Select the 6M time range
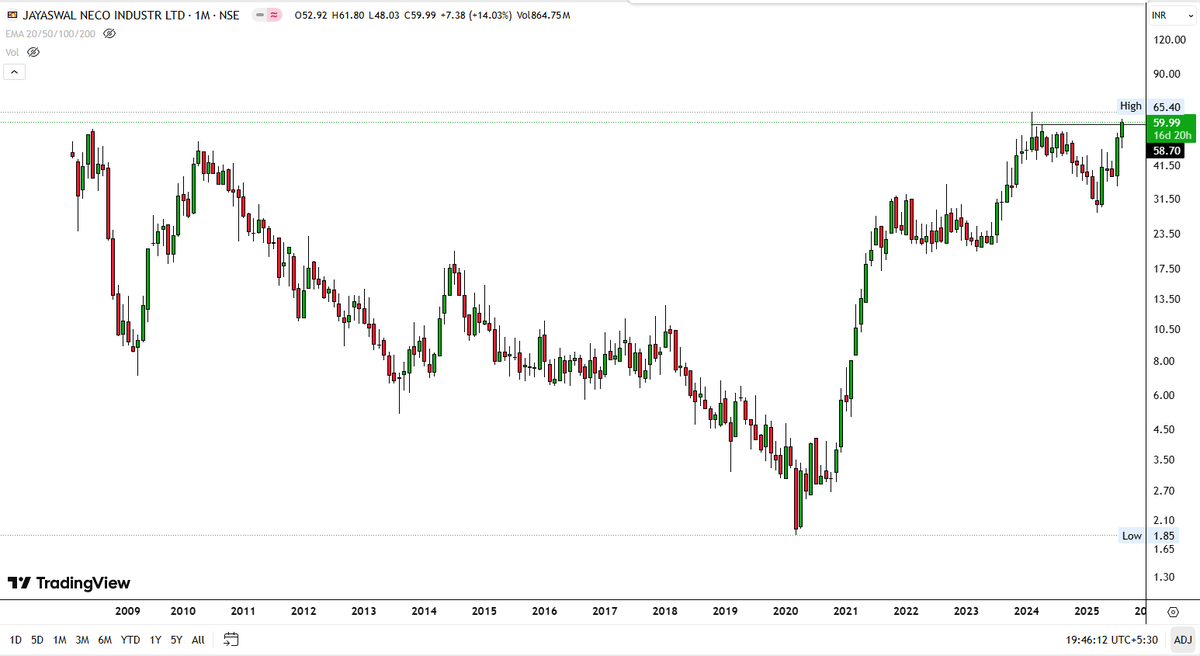The width and height of the screenshot is (1200, 656). [x=105, y=639]
